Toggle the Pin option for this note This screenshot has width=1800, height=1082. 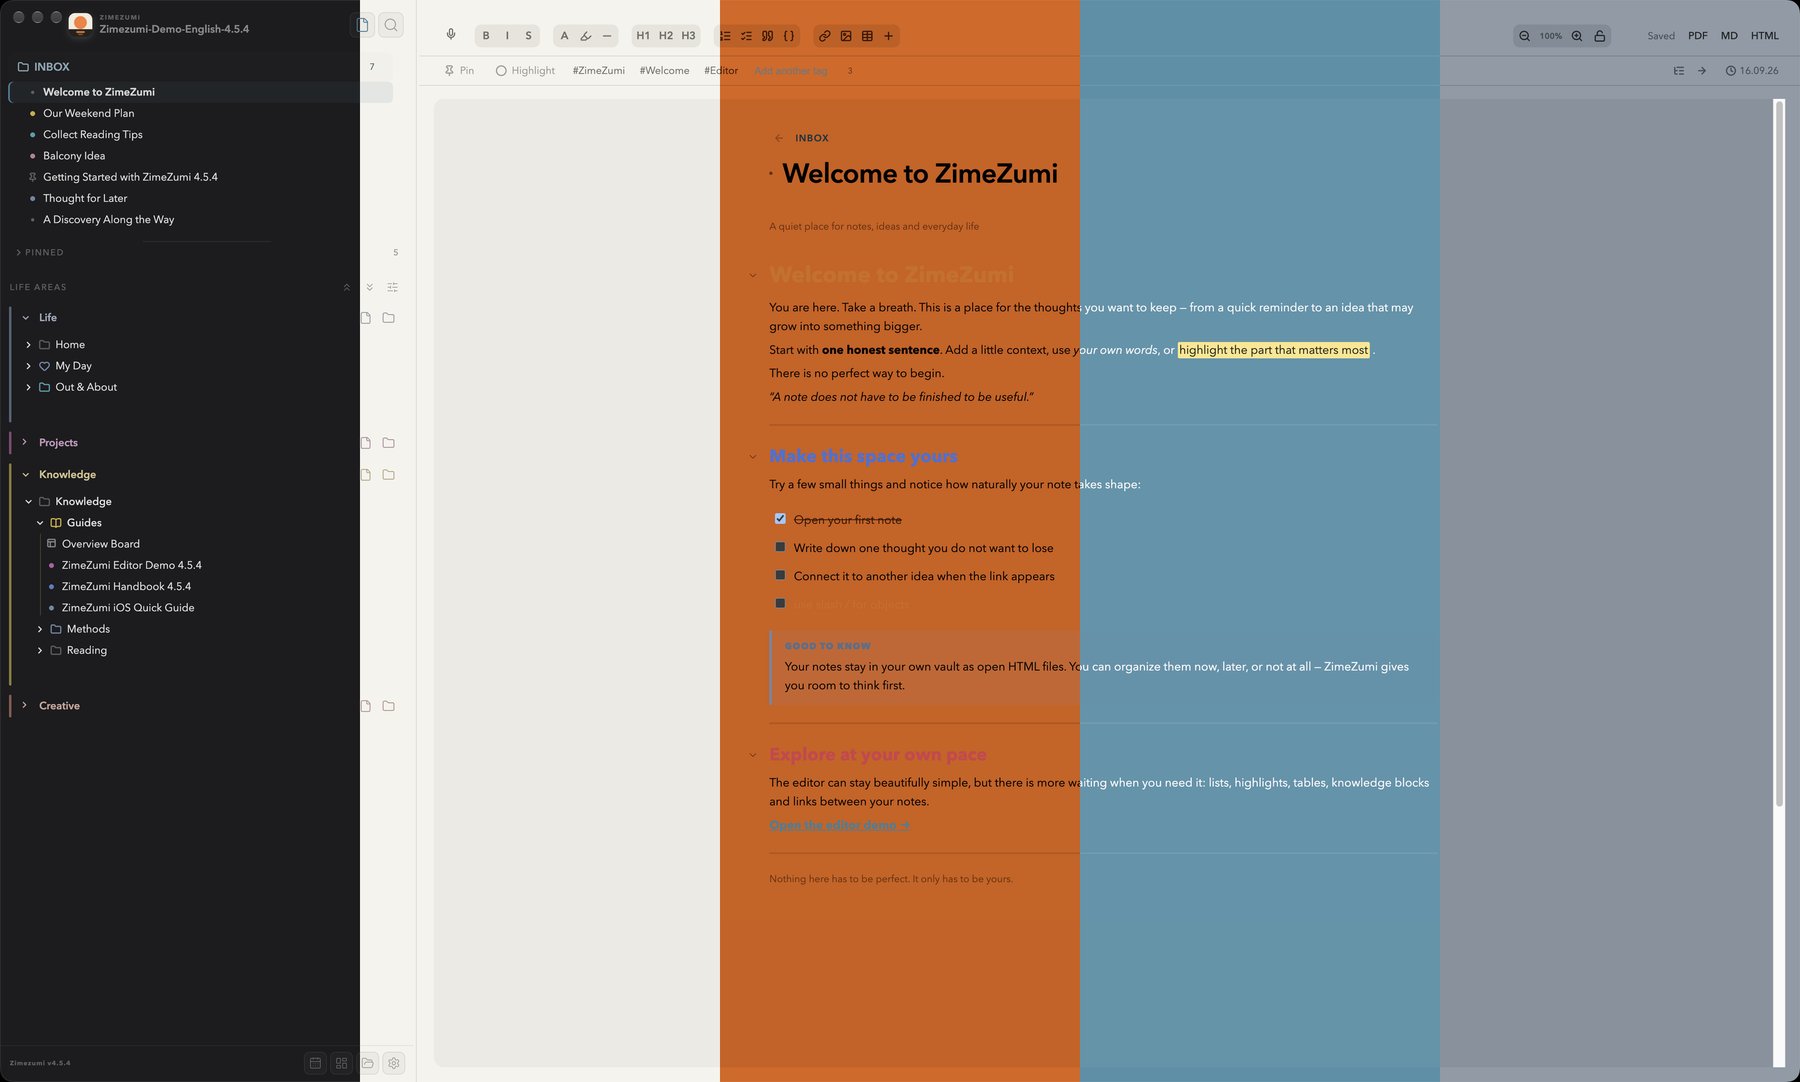[459, 71]
